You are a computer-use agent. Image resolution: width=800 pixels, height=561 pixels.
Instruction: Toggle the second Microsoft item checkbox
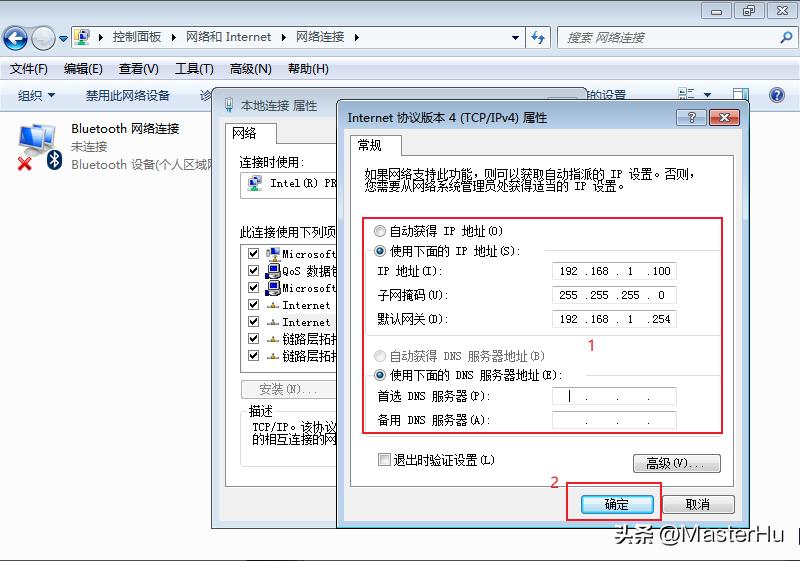pos(254,288)
